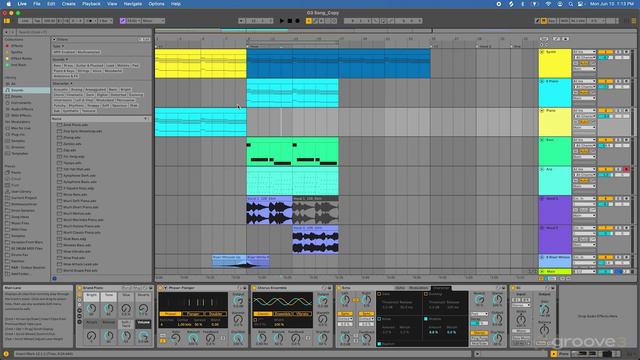Open the File menu
The height and width of the screenshot is (360, 640).
coord(37,4)
